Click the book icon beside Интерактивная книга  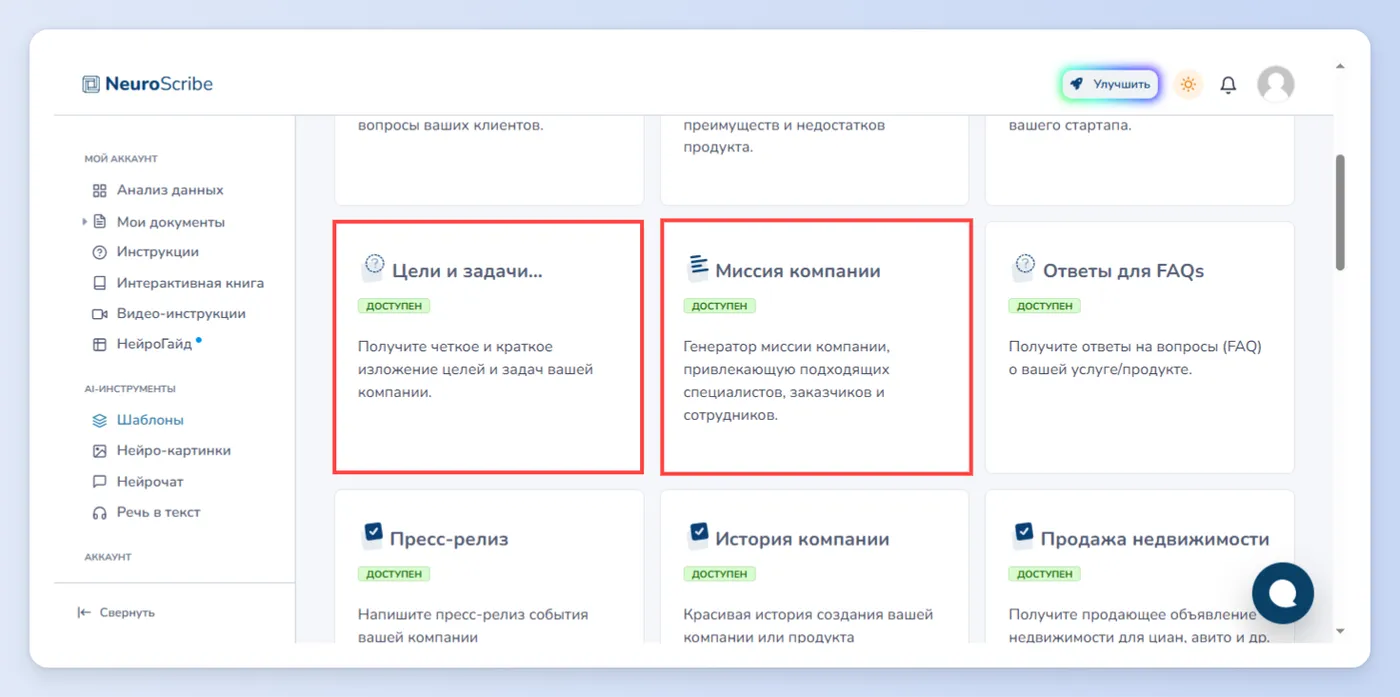tap(99, 283)
